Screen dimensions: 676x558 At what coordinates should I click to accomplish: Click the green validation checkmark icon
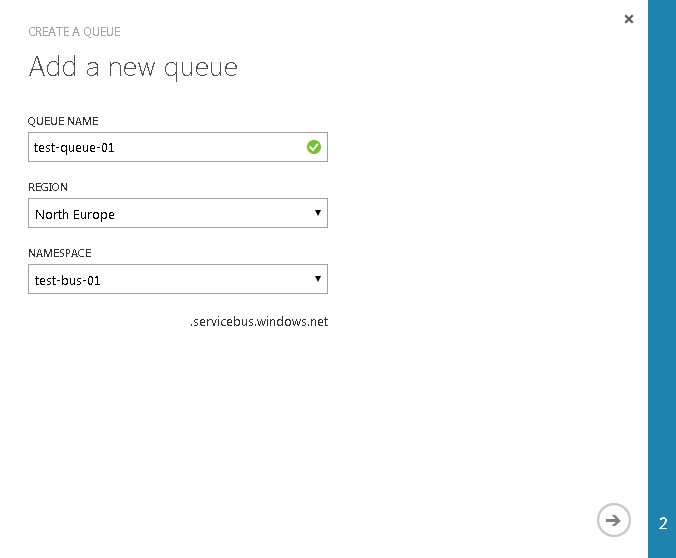pos(314,148)
